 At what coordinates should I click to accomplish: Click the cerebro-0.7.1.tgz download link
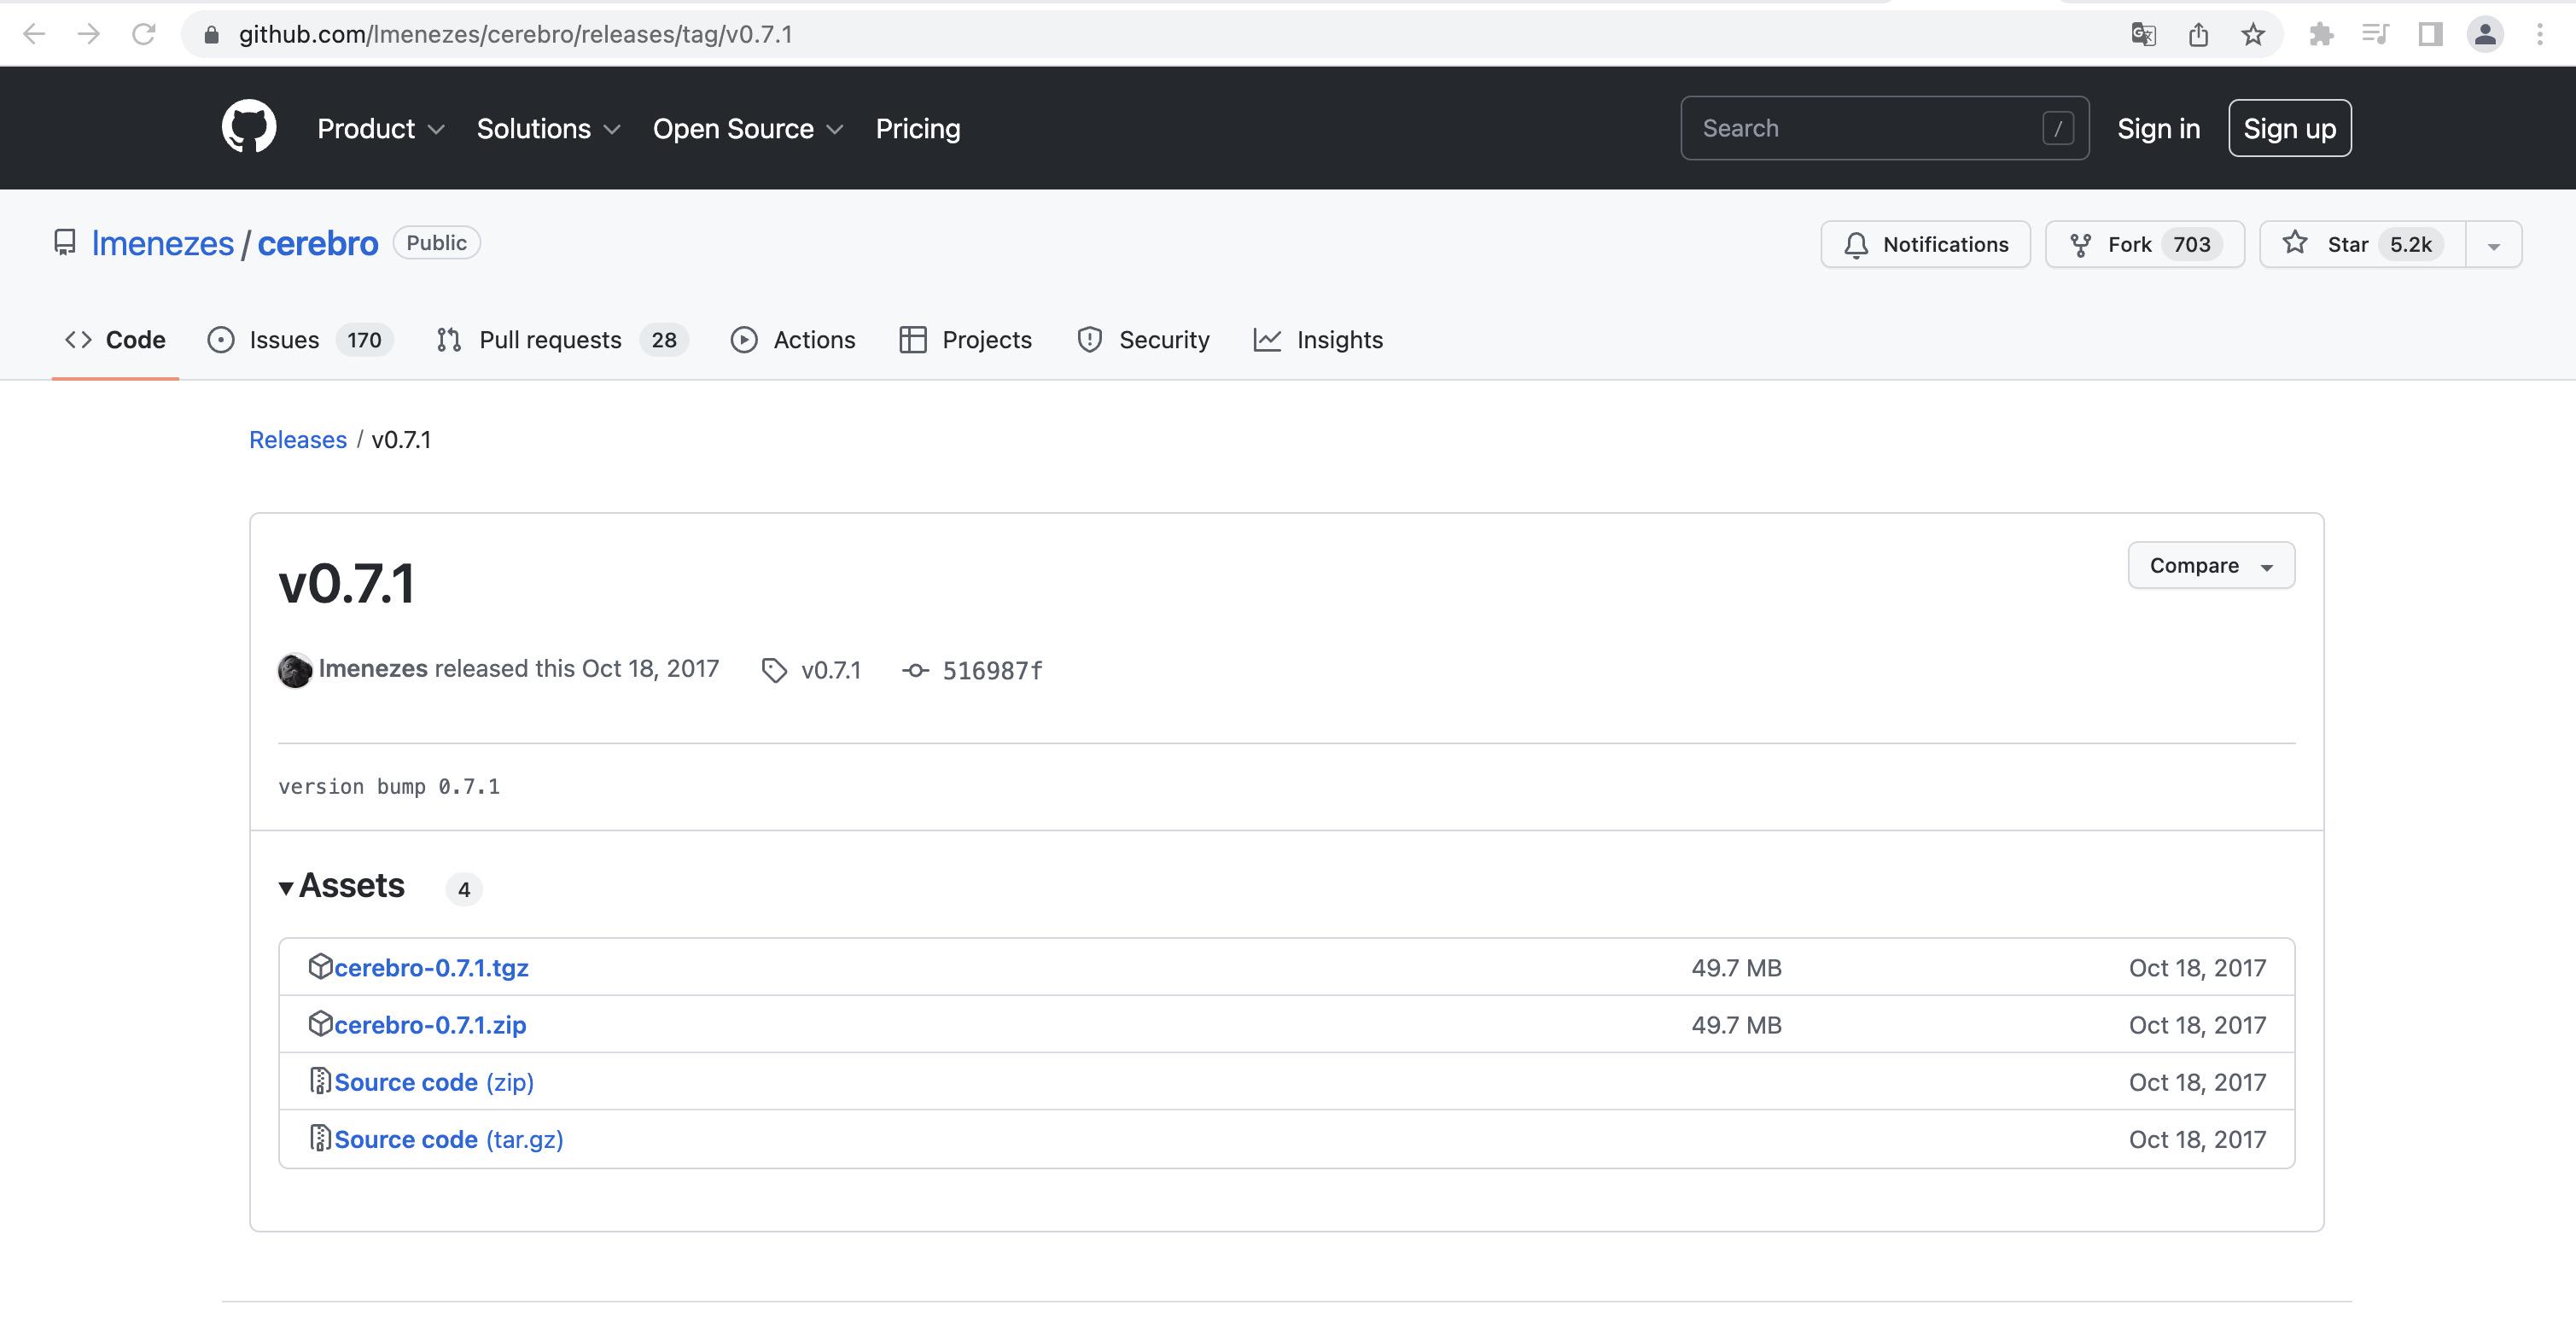coord(431,967)
